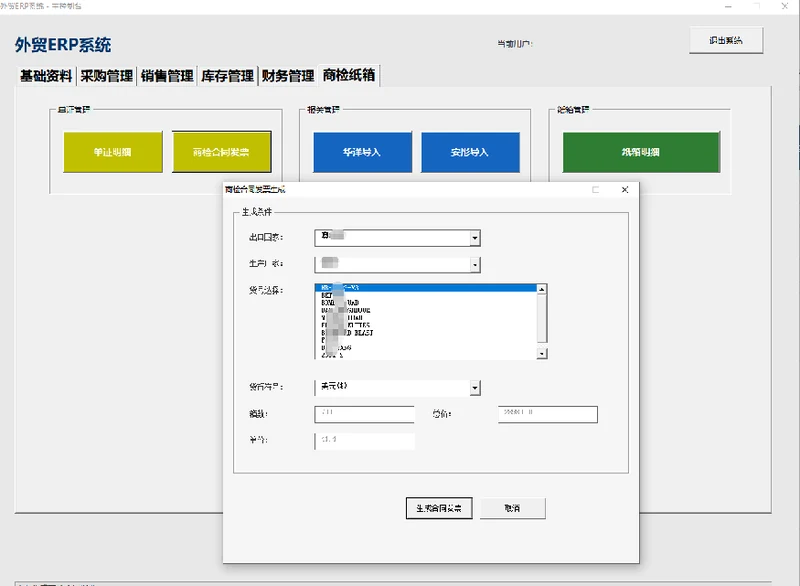Image resolution: width=800 pixels, height=586 pixels.
Task: Expand the 生产厂家 dropdown
Action: [474, 265]
